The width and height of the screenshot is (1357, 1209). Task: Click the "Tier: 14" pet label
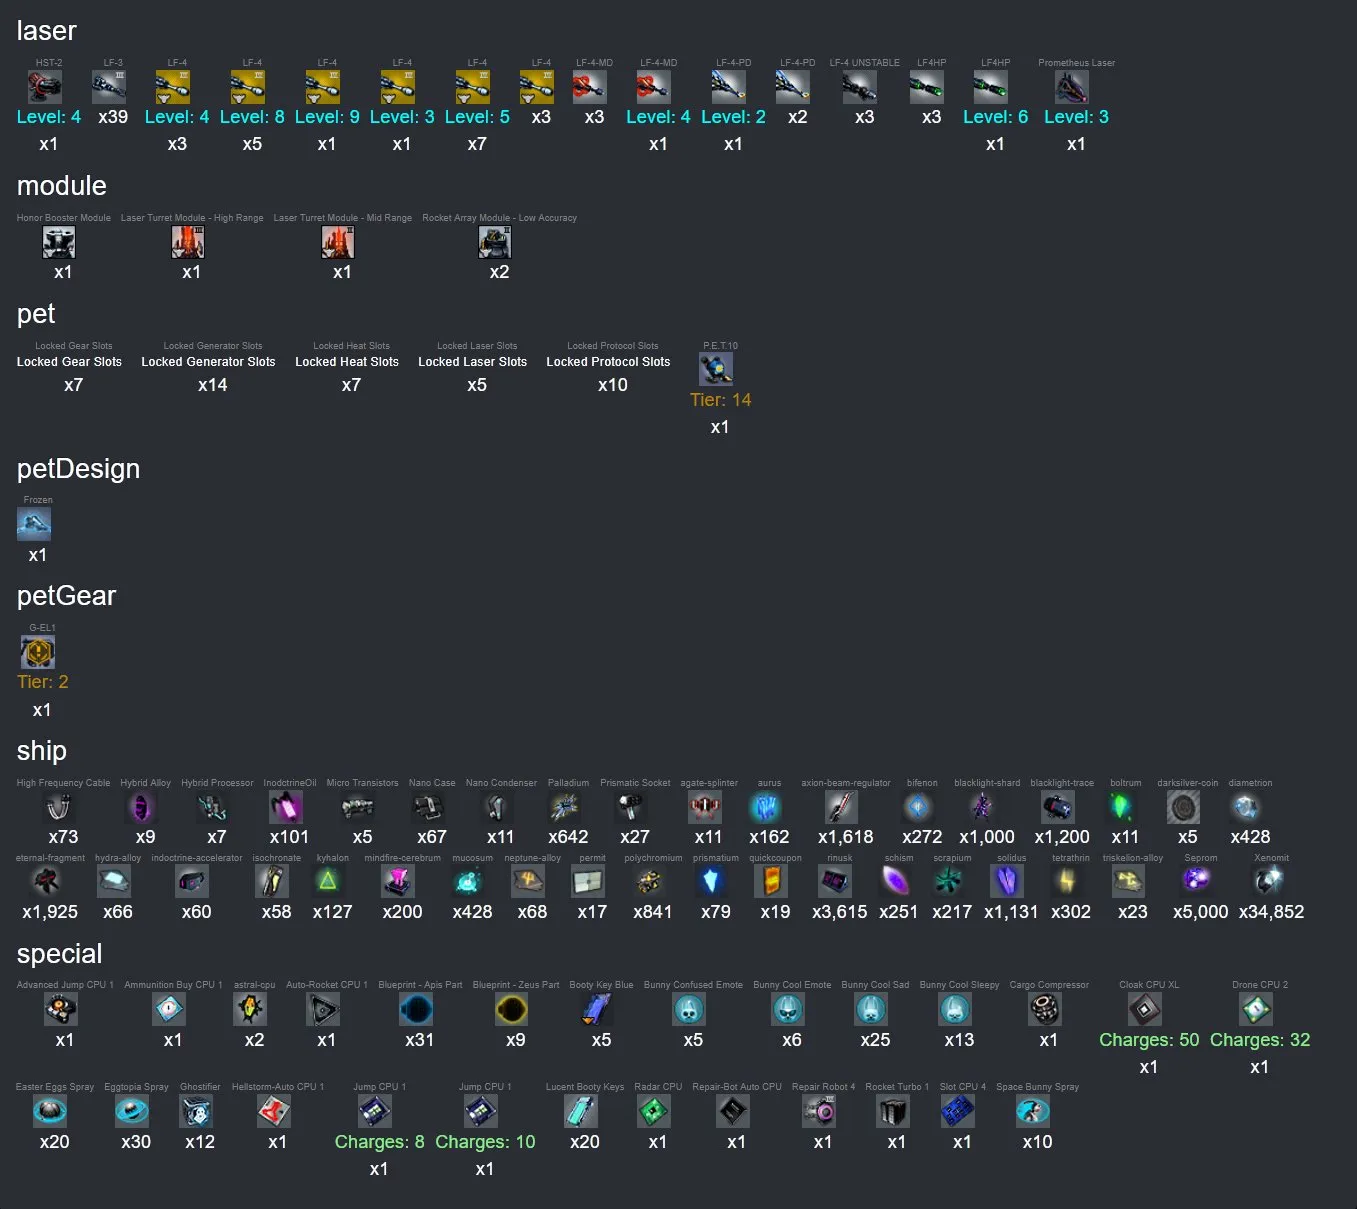click(x=720, y=400)
